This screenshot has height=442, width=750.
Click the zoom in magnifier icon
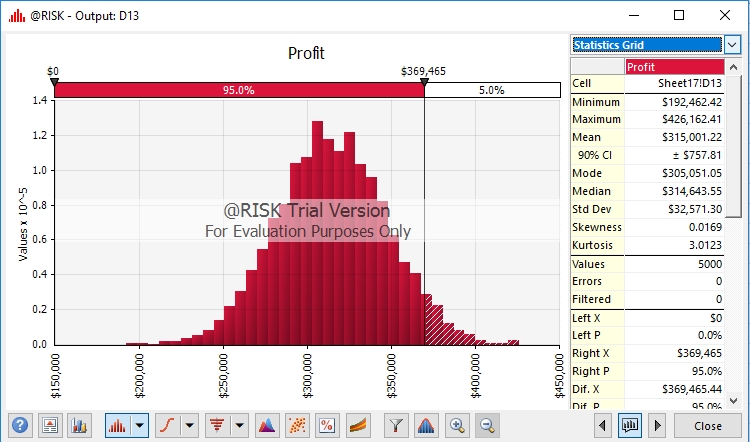pos(458,425)
